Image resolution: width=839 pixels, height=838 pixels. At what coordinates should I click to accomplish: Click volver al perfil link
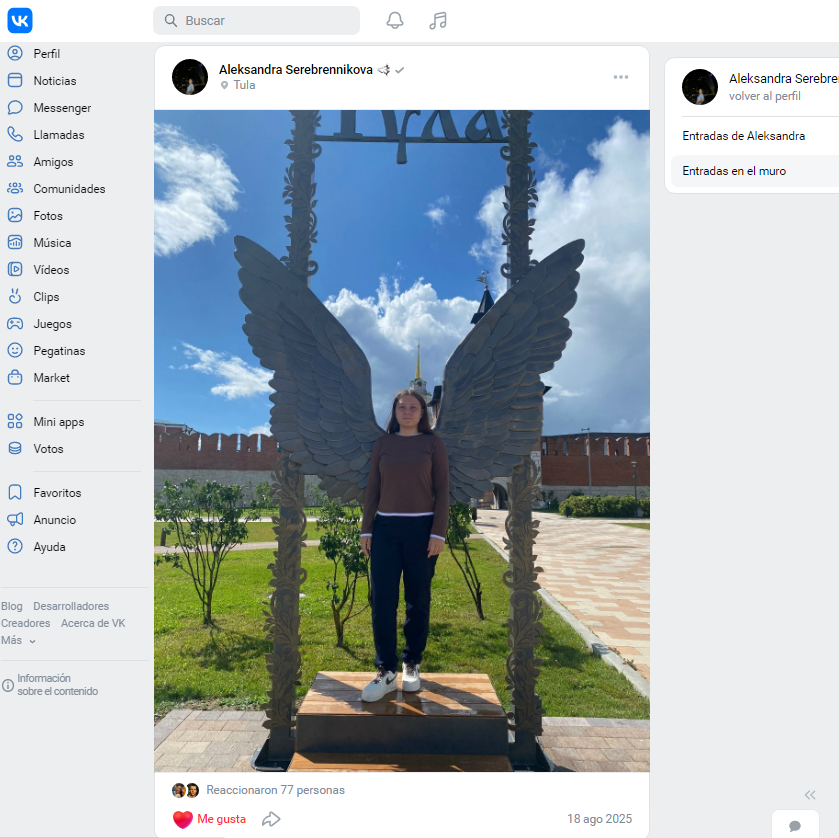click(765, 96)
